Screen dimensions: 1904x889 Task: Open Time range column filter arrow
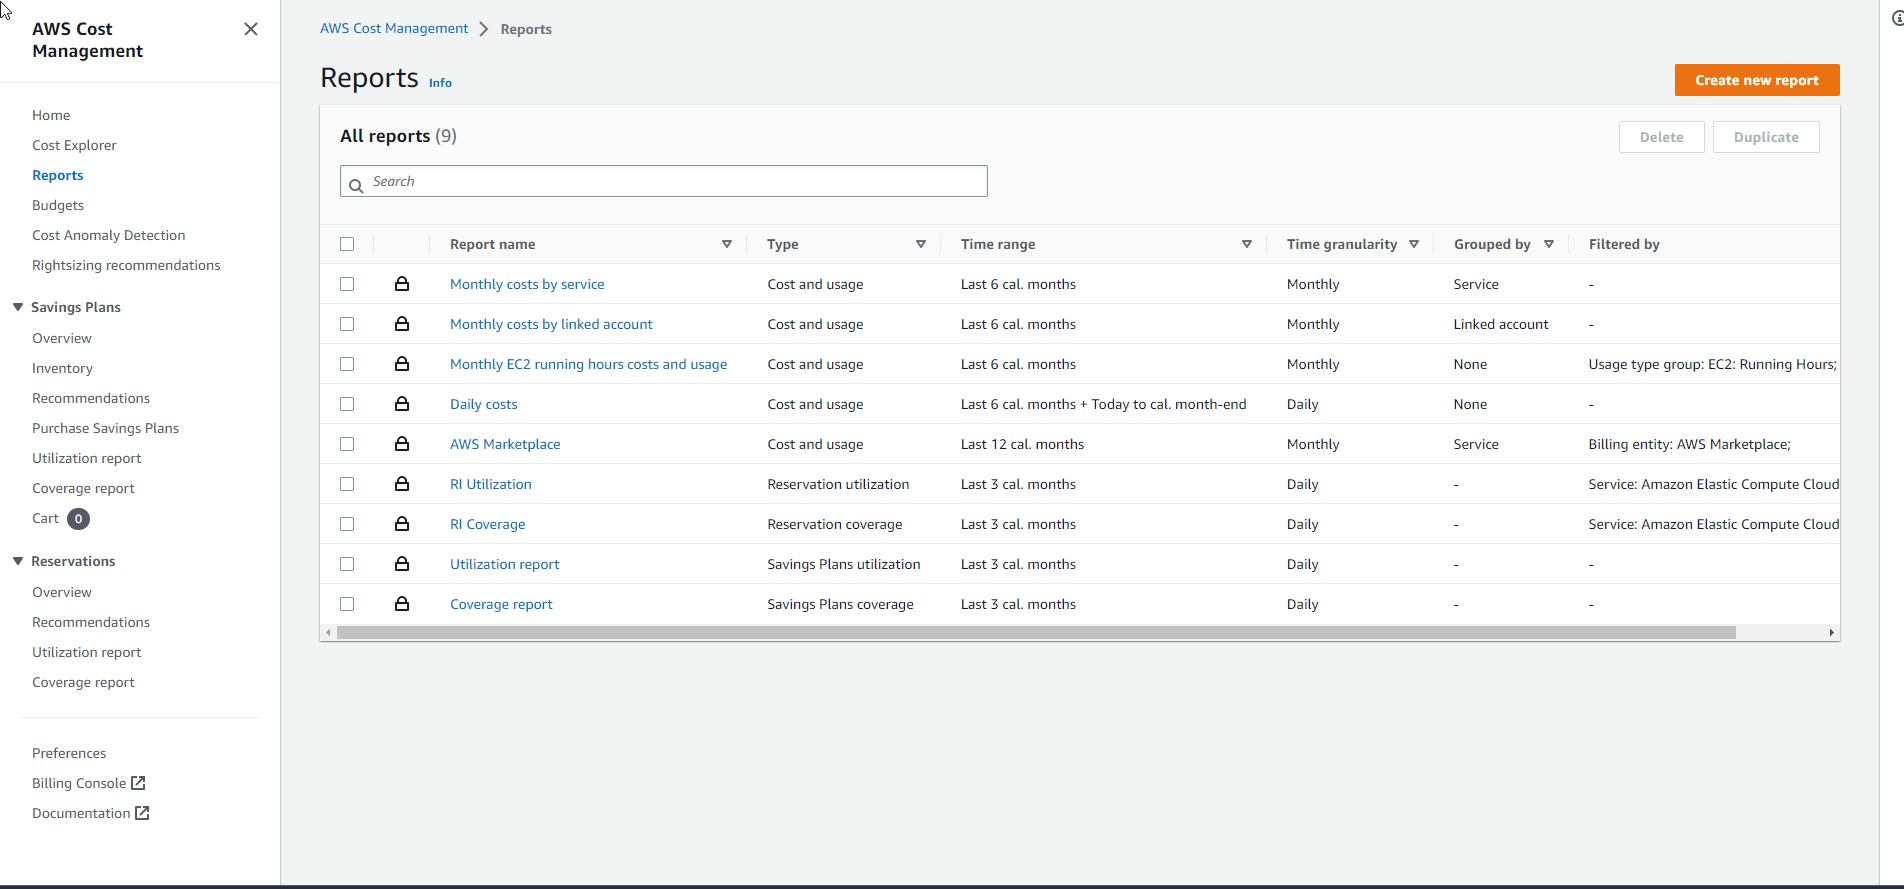tap(1247, 244)
